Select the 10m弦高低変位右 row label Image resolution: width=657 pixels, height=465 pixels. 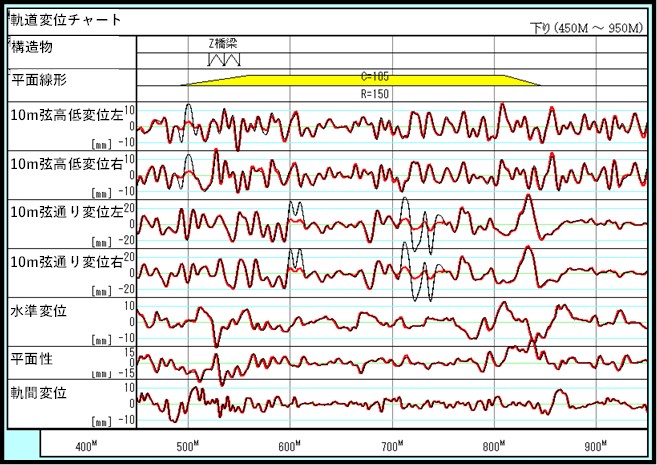coord(66,164)
